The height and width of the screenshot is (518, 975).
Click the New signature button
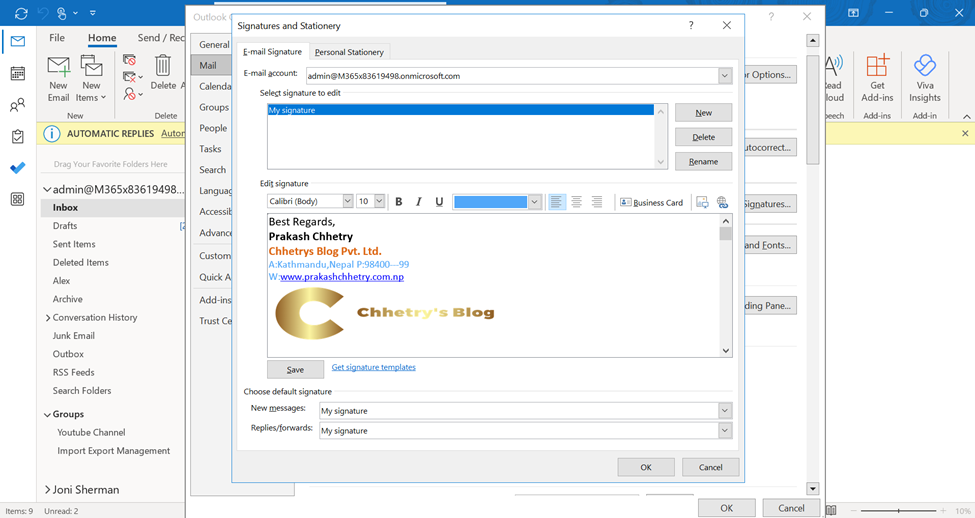pyautogui.click(x=703, y=113)
